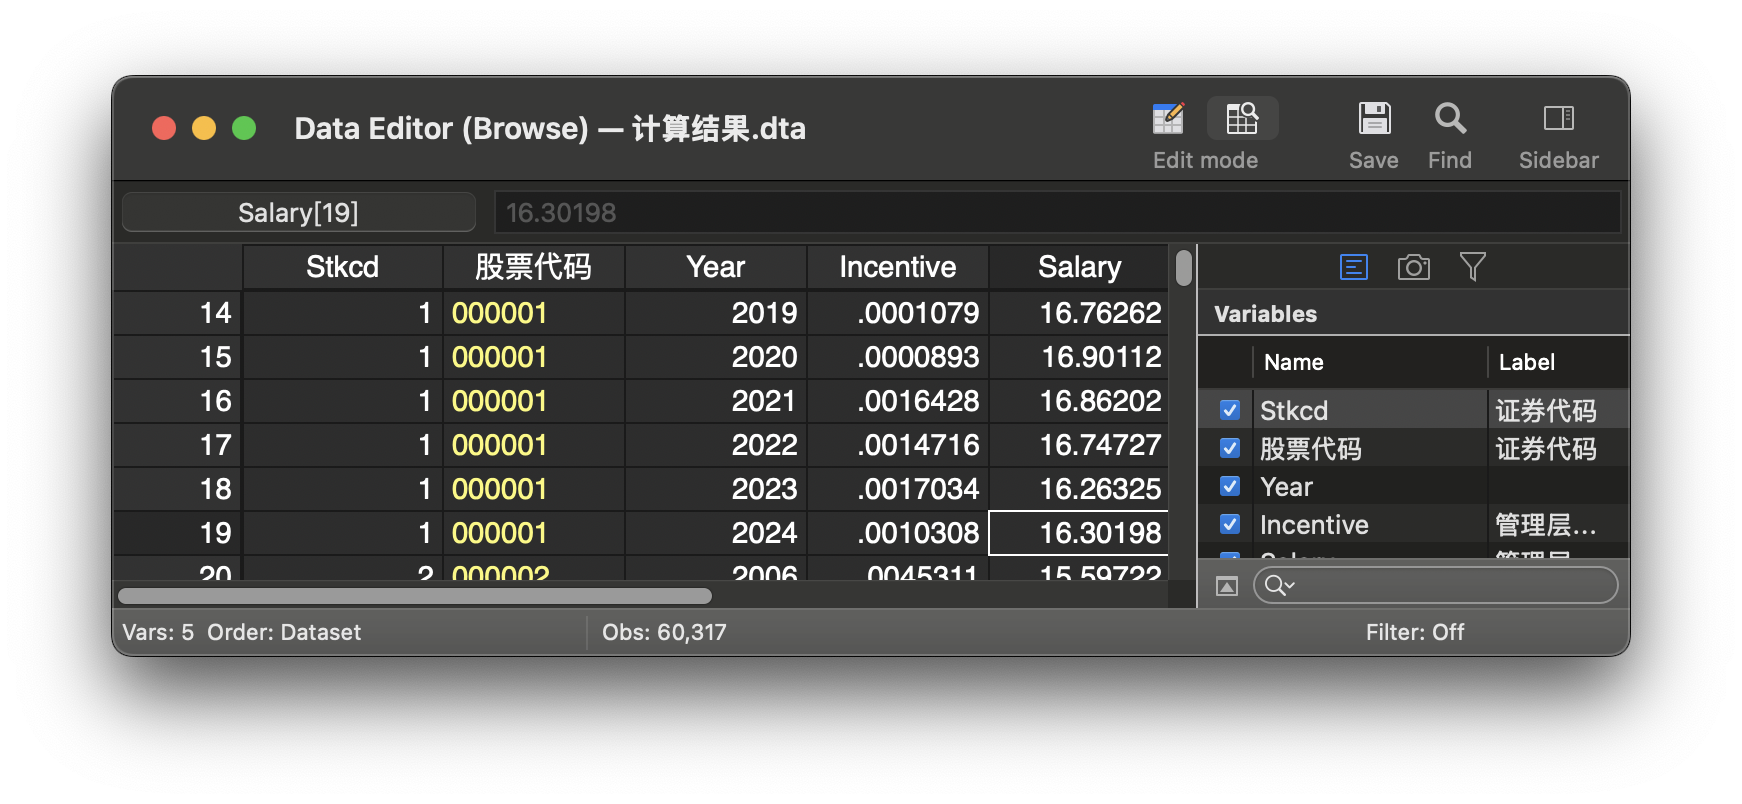1742x804 pixels.
Task: Show the Variables list panel icon
Action: (1353, 267)
